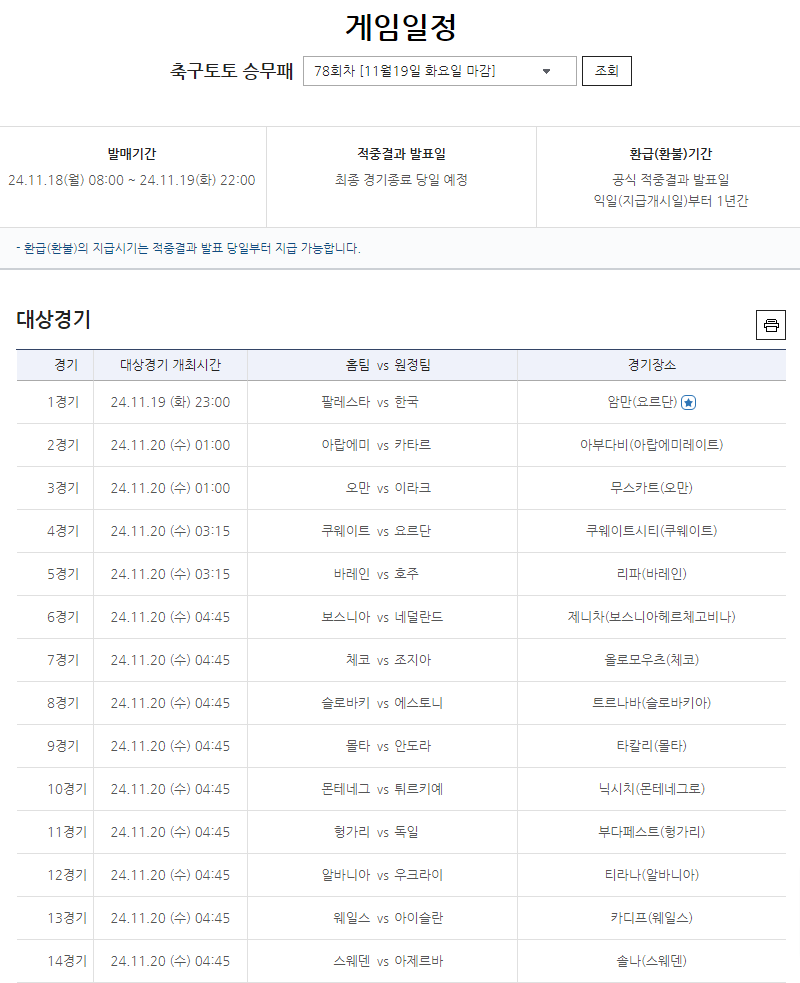This screenshot has height=983, width=800.
Task: Click the 발매기간 date range text
Action: coord(132,181)
